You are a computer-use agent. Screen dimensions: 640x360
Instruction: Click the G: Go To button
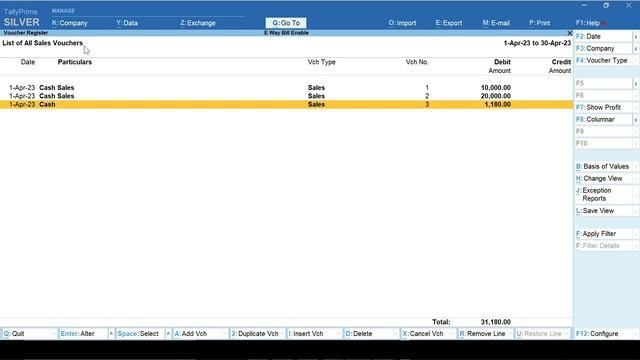(286, 23)
